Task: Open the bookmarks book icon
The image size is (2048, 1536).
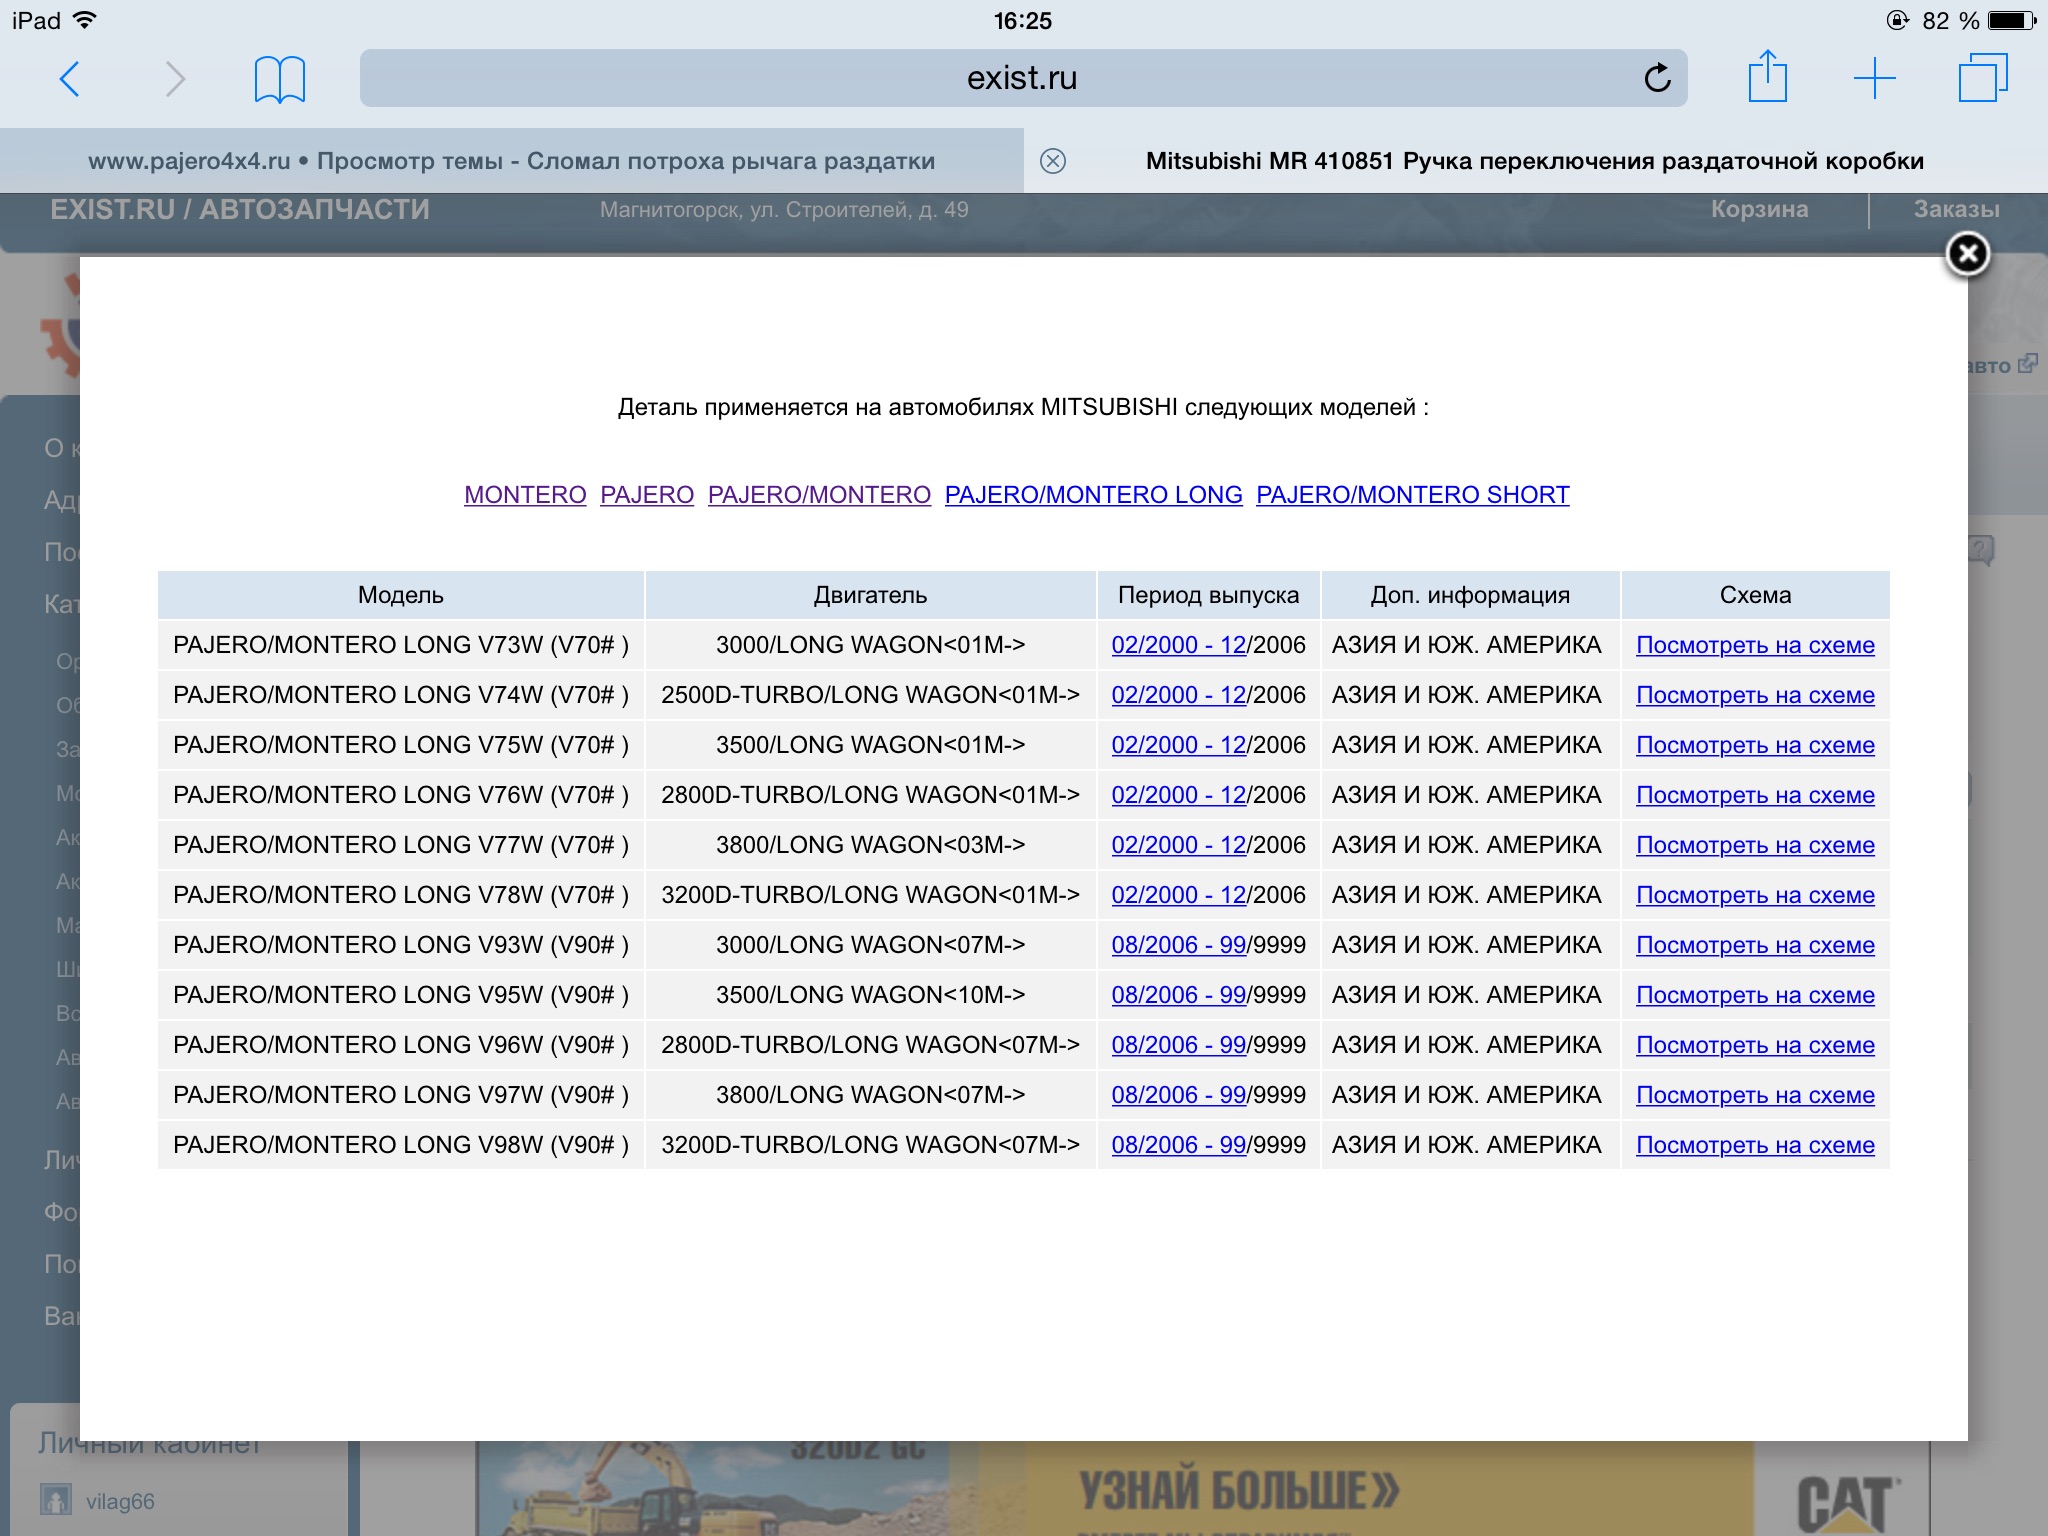Action: click(280, 79)
